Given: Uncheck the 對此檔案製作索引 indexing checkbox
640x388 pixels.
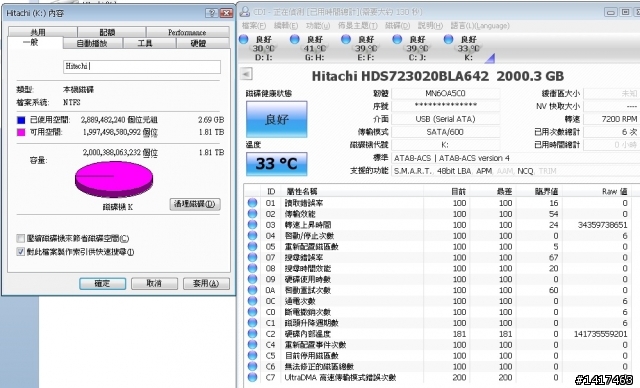Looking at the screenshot, I should [x=20, y=252].
